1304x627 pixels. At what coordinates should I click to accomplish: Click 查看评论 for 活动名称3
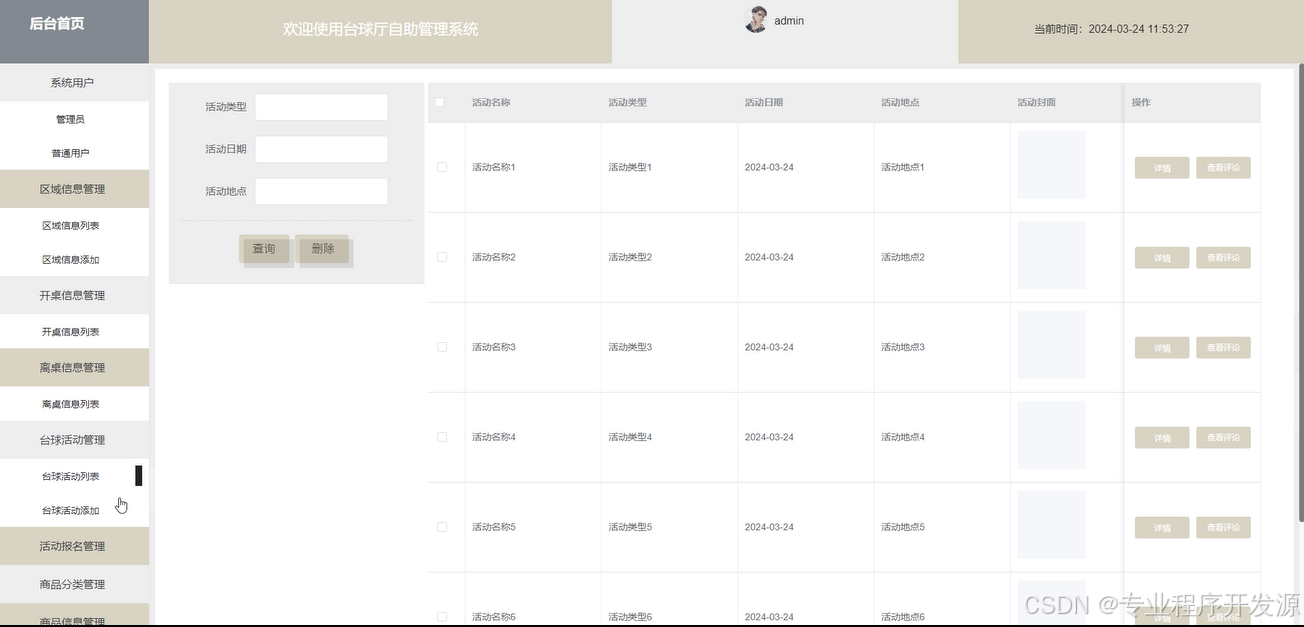pyautogui.click(x=1223, y=348)
